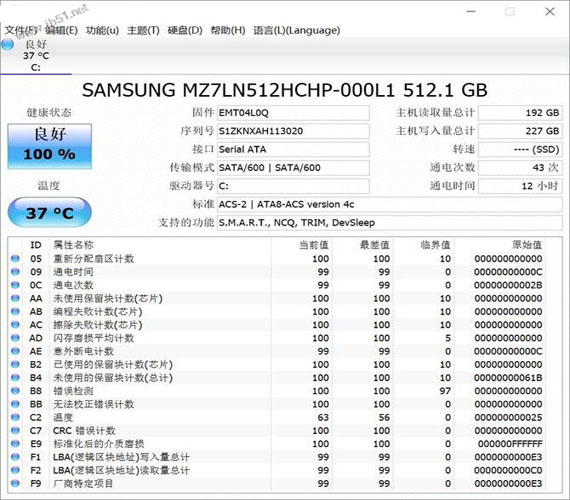Screen dimensions: 570x500
Task: Click the ID column header
Action: tap(36, 245)
